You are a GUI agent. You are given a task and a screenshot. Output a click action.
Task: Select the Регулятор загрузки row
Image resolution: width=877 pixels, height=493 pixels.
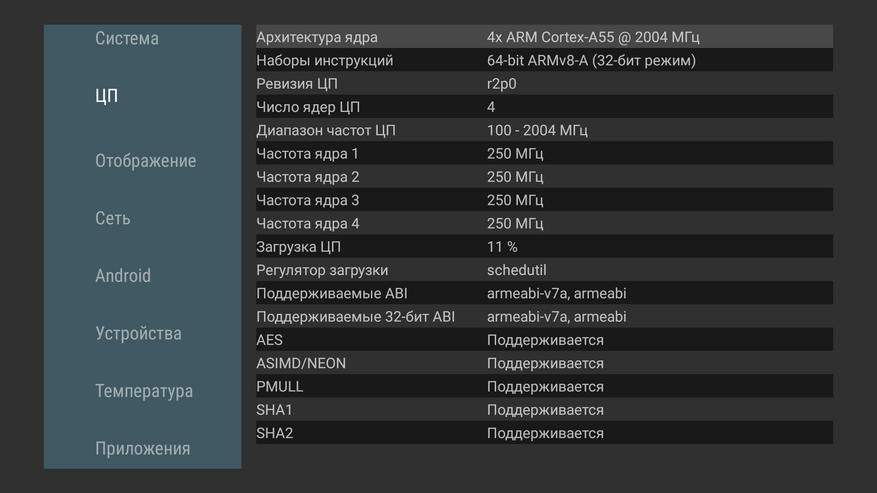click(x=544, y=270)
